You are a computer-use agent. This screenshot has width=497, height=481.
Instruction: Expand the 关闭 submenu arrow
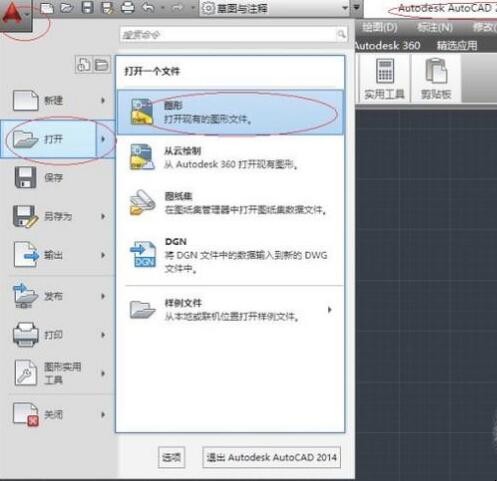pos(103,415)
